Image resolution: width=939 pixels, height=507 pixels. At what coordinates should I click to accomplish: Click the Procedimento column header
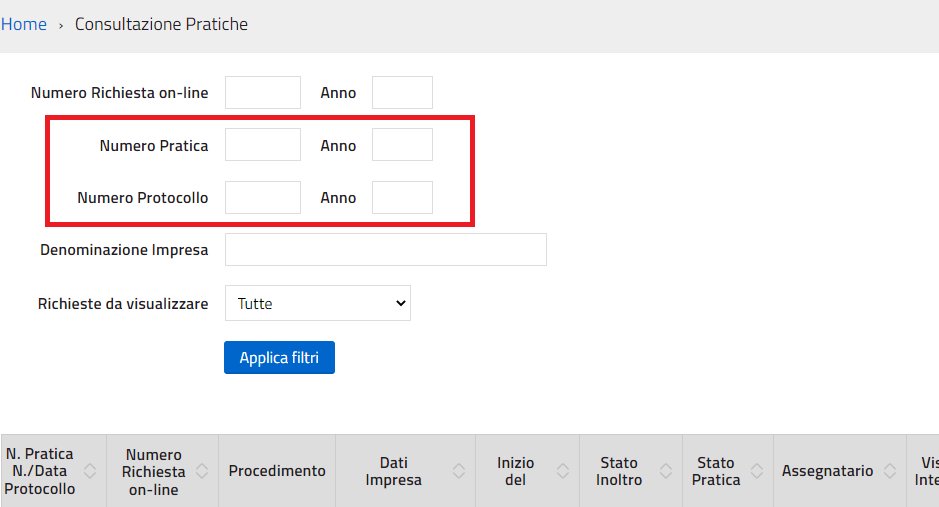277,471
